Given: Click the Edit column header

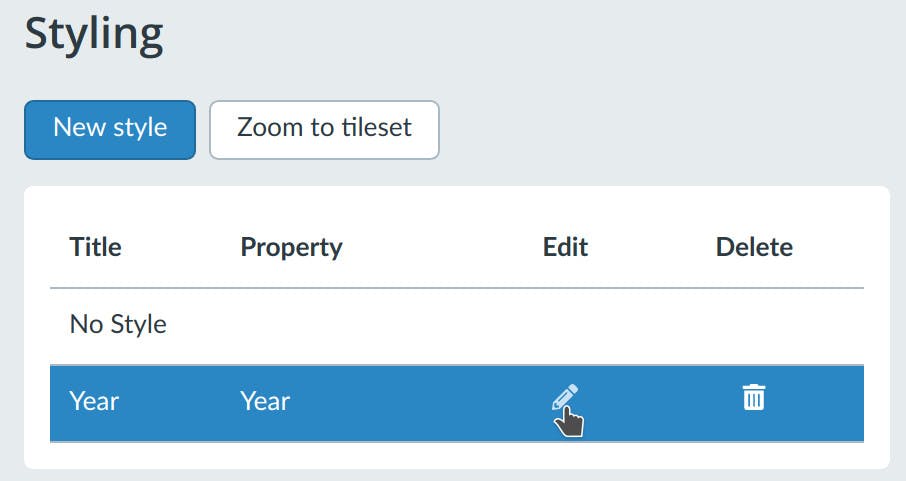Looking at the screenshot, I should (x=565, y=247).
